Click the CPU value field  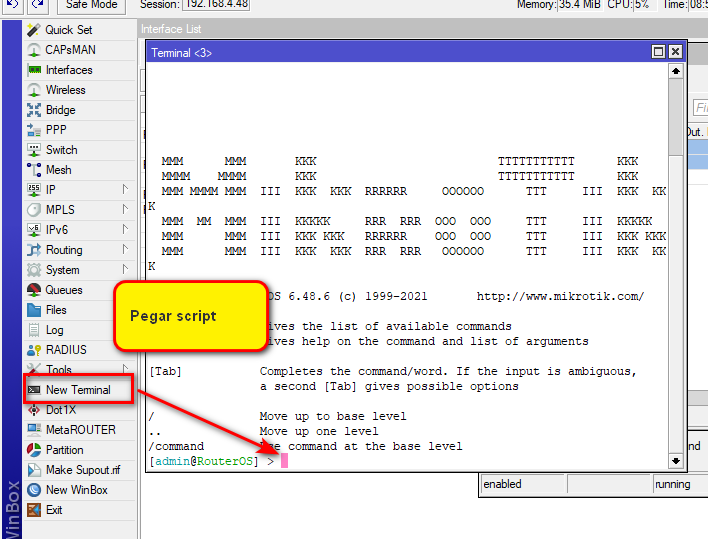[646, 5]
